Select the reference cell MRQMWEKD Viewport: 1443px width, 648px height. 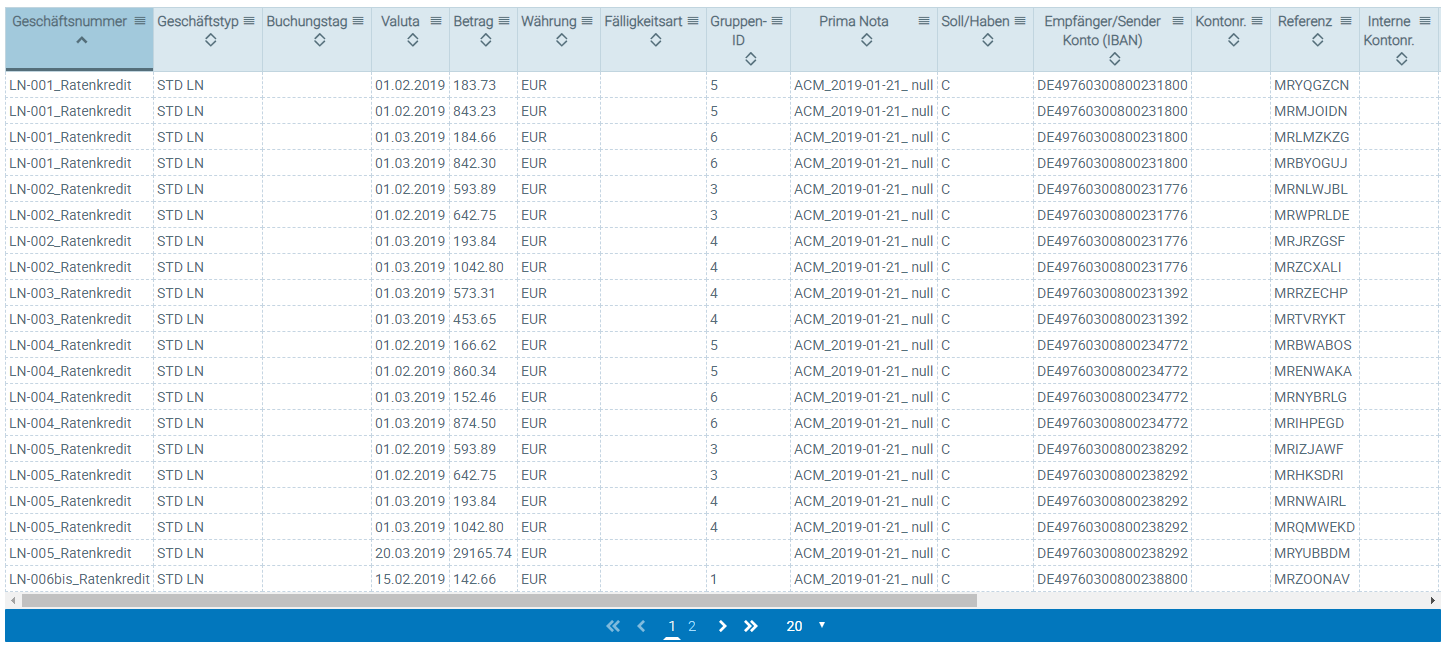click(1315, 527)
